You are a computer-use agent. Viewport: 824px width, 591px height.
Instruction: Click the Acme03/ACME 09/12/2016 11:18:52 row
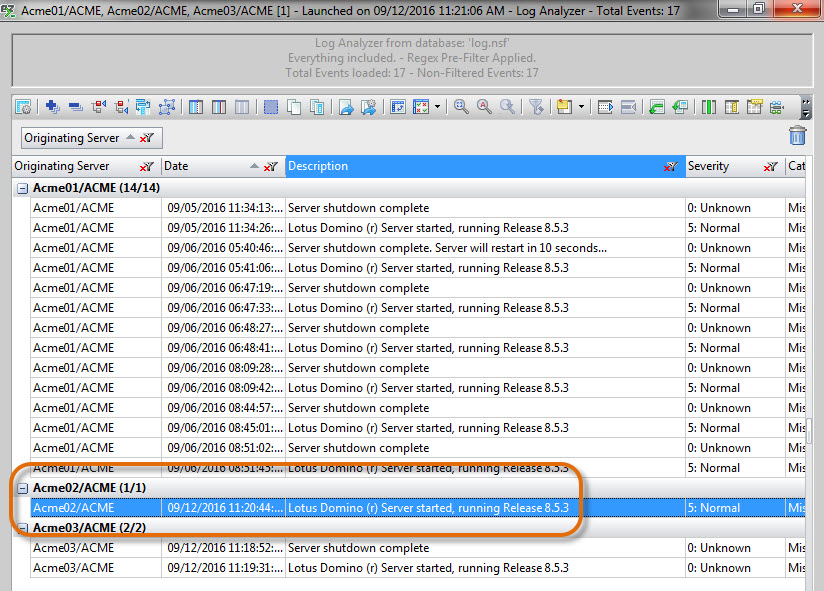(x=418, y=548)
